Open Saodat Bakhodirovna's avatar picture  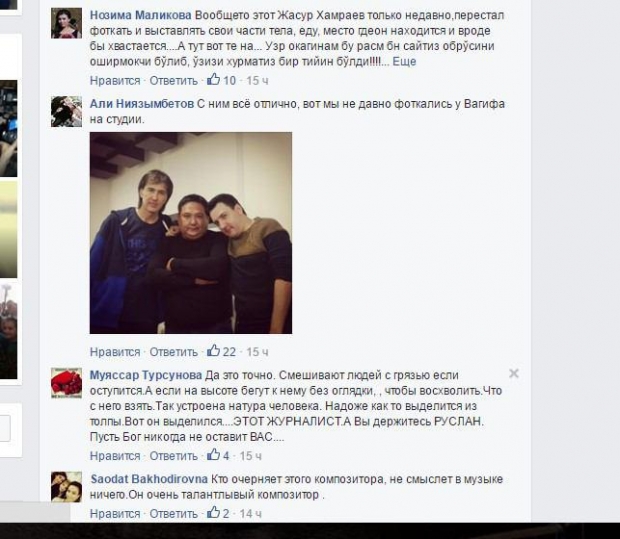(66, 487)
